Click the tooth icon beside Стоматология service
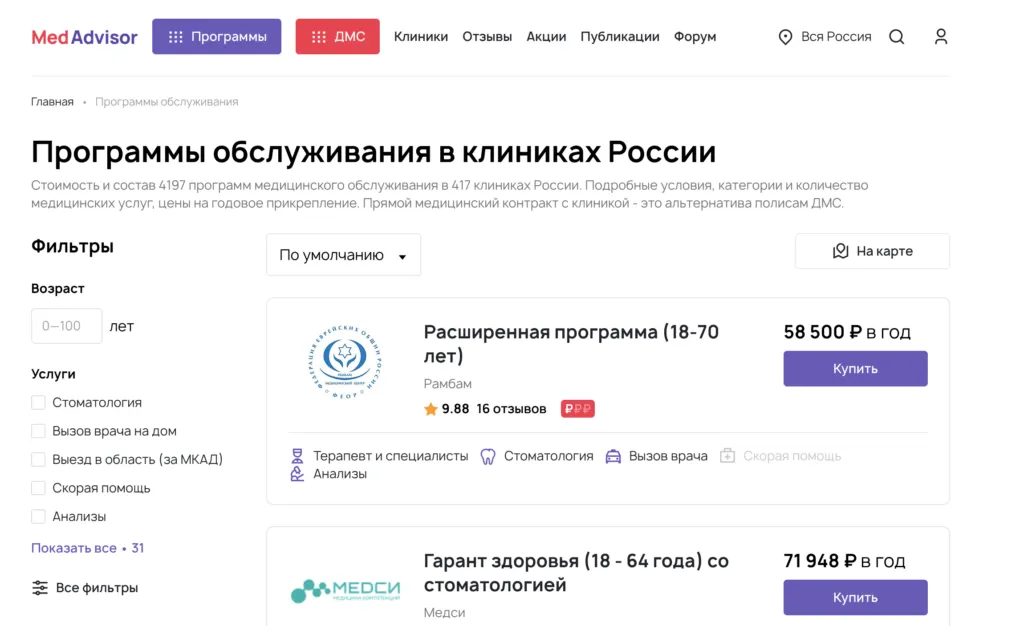 pyautogui.click(x=488, y=456)
